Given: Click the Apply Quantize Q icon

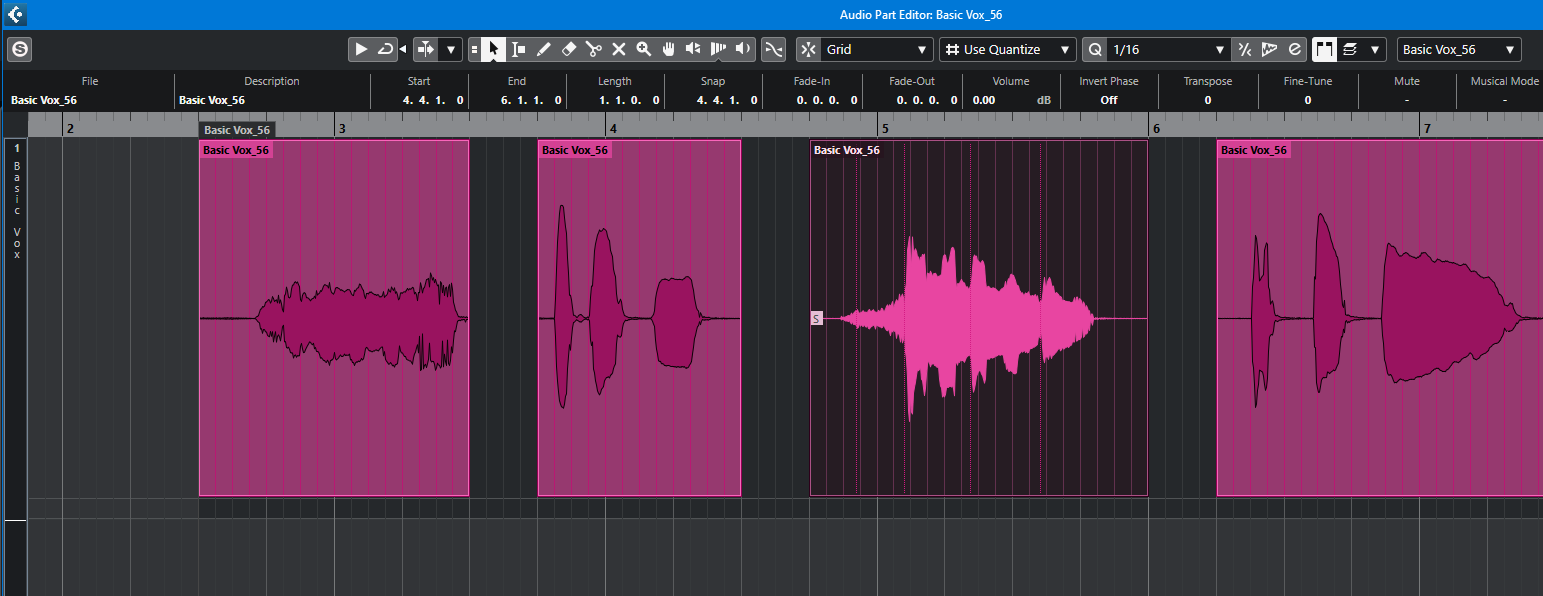Looking at the screenshot, I should [1095, 49].
